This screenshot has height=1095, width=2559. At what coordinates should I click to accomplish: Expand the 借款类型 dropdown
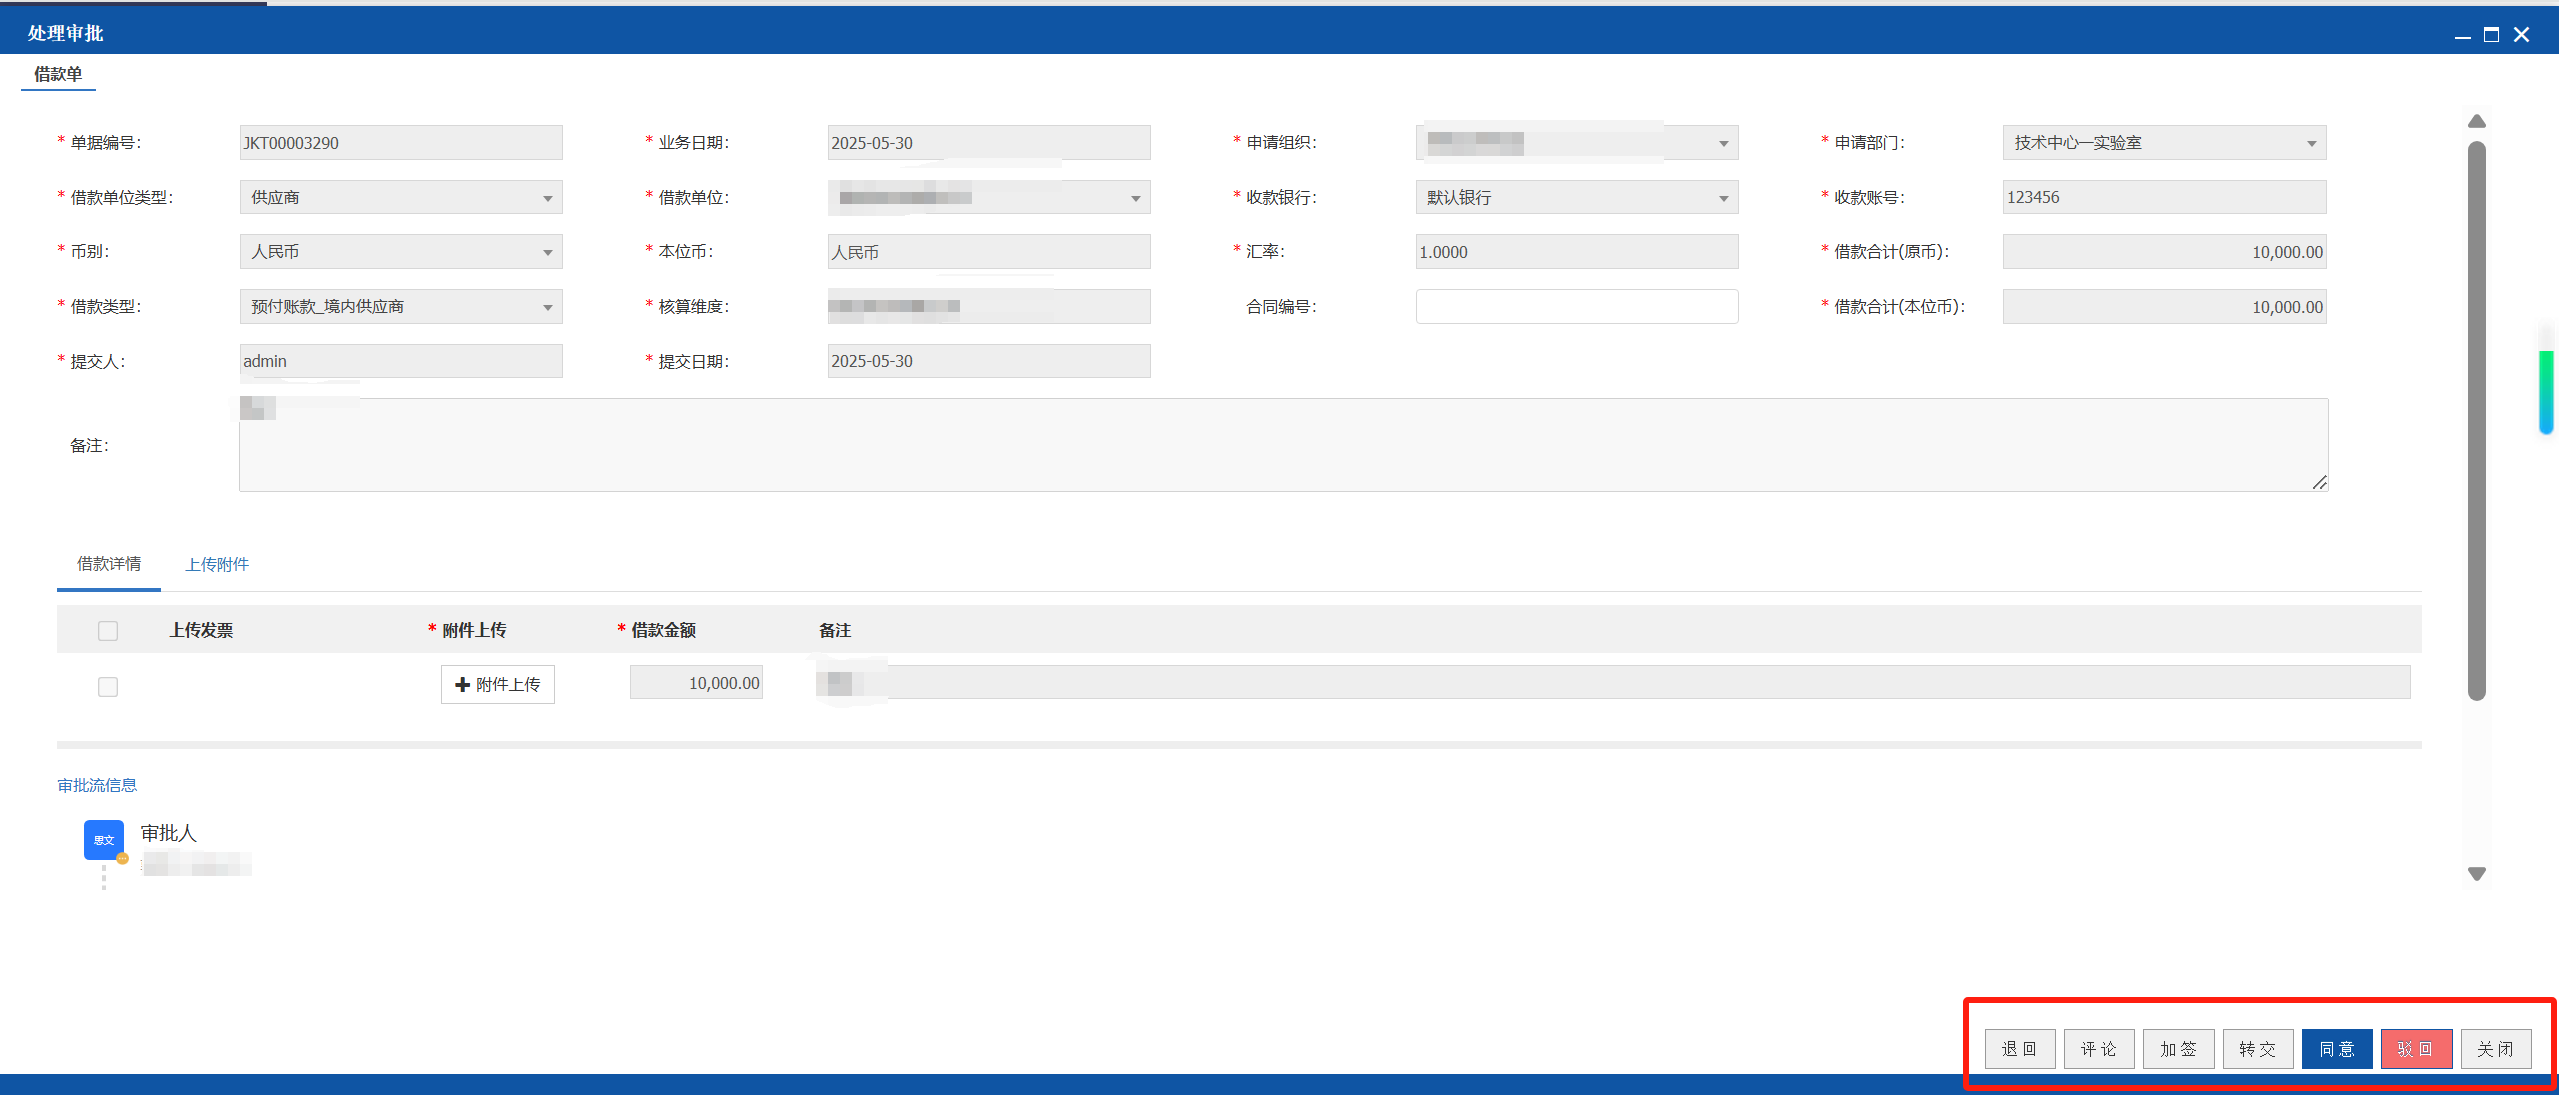pos(401,306)
